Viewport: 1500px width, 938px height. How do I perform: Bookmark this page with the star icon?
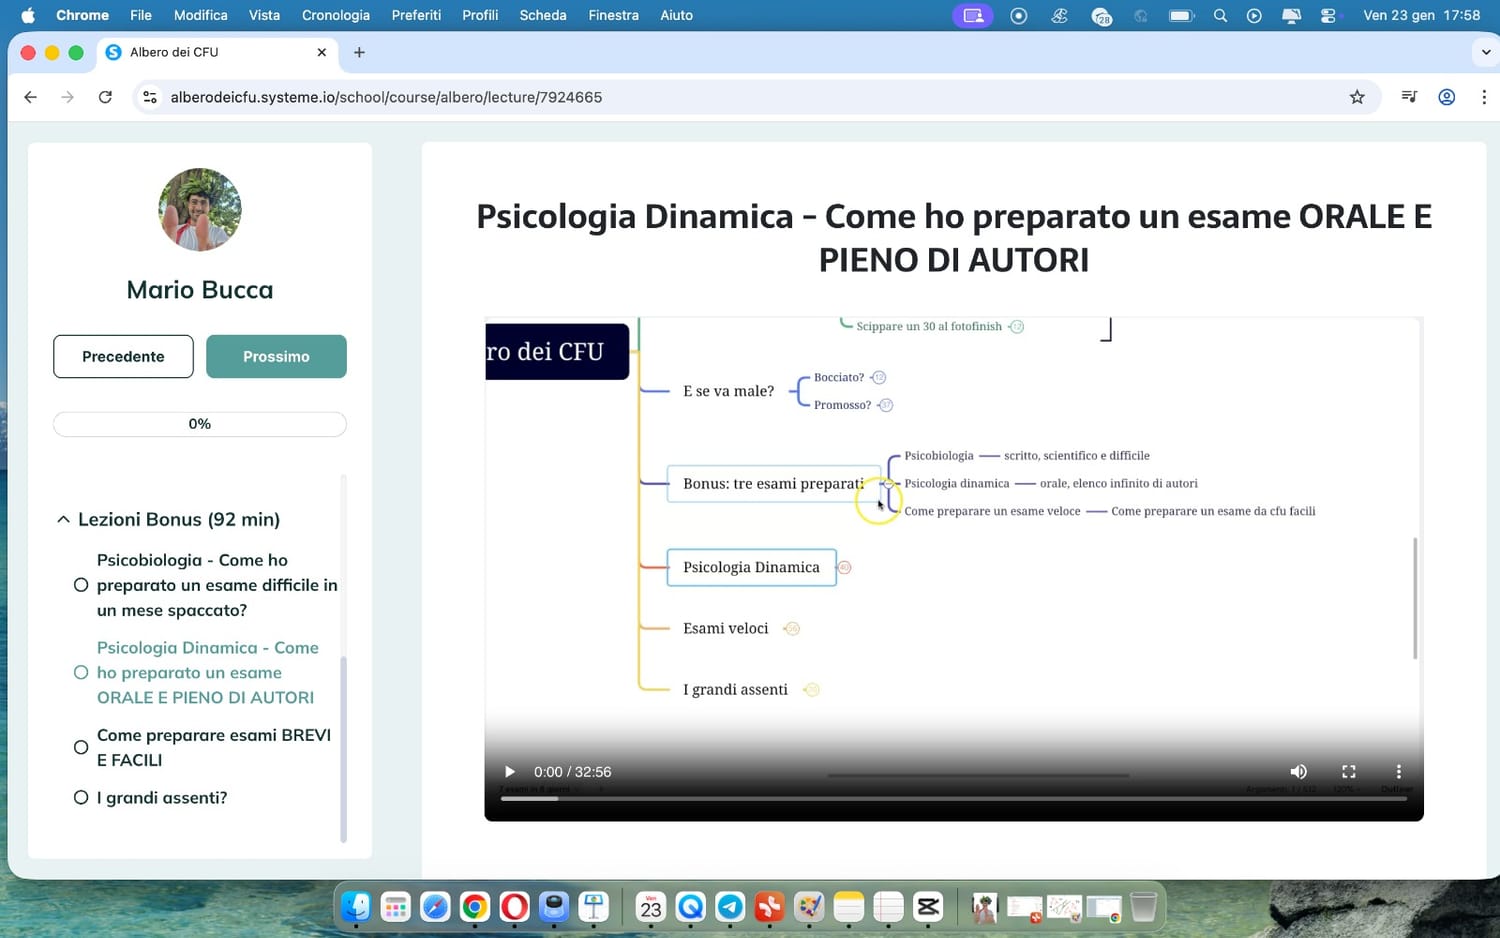(x=1357, y=97)
